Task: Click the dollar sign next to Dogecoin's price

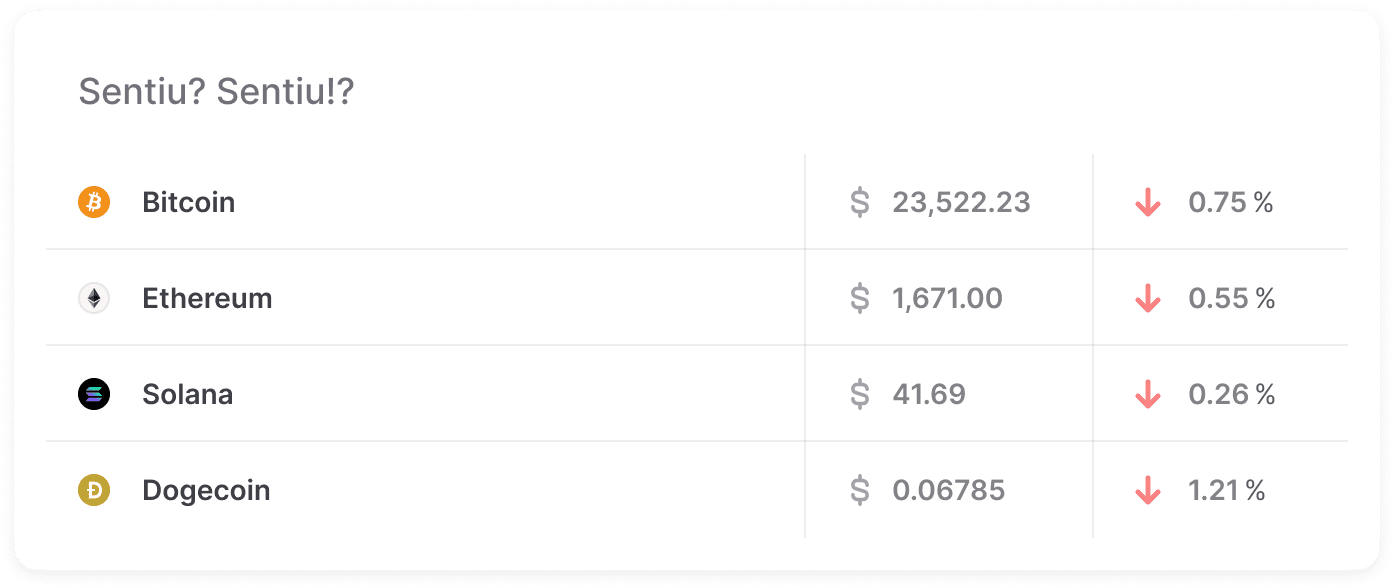Action: (x=858, y=490)
